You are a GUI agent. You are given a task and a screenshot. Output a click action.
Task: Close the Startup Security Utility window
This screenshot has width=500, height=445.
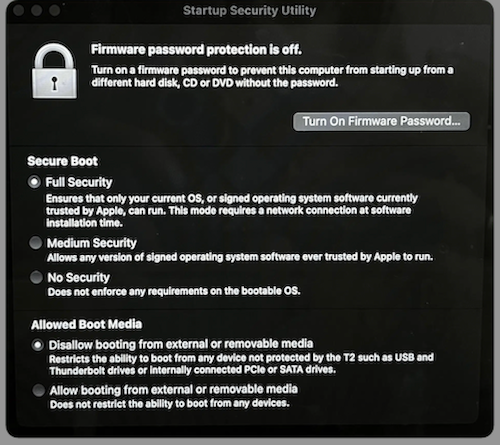(19, 10)
